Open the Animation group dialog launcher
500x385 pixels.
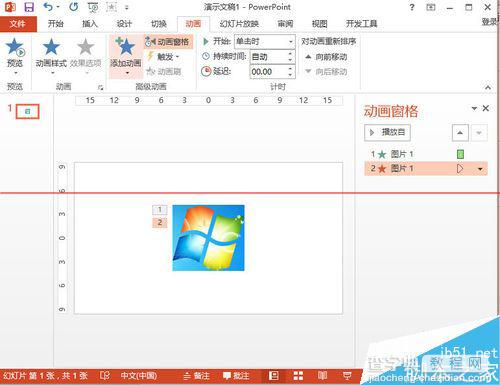click(x=100, y=88)
